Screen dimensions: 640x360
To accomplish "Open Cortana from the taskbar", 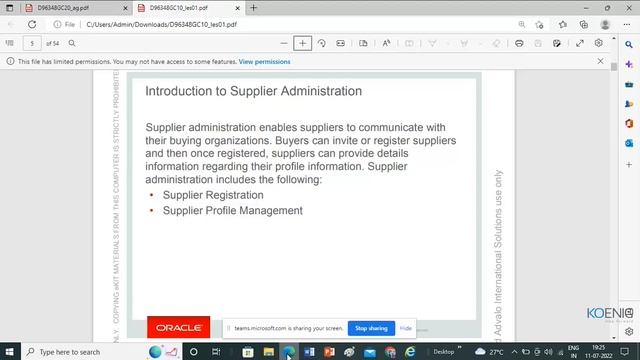I will click(x=194, y=351).
